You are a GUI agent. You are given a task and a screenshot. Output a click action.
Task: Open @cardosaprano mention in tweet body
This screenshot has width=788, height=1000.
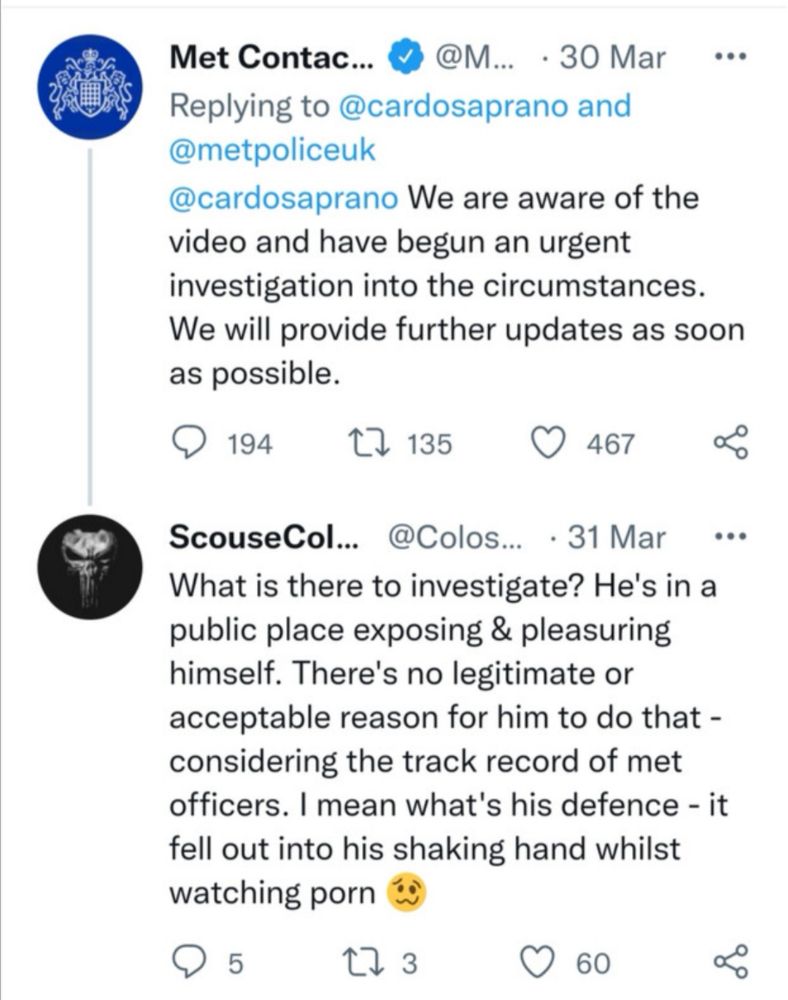click(x=283, y=198)
